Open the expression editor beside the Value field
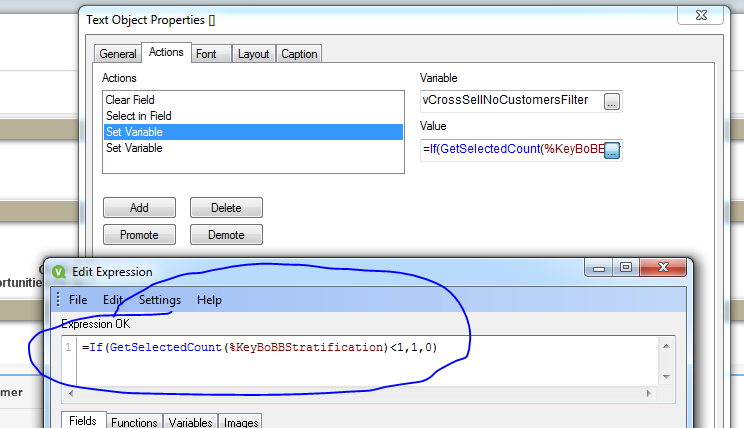The width and height of the screenshot is (744, 428). click(x=612, y=150)
